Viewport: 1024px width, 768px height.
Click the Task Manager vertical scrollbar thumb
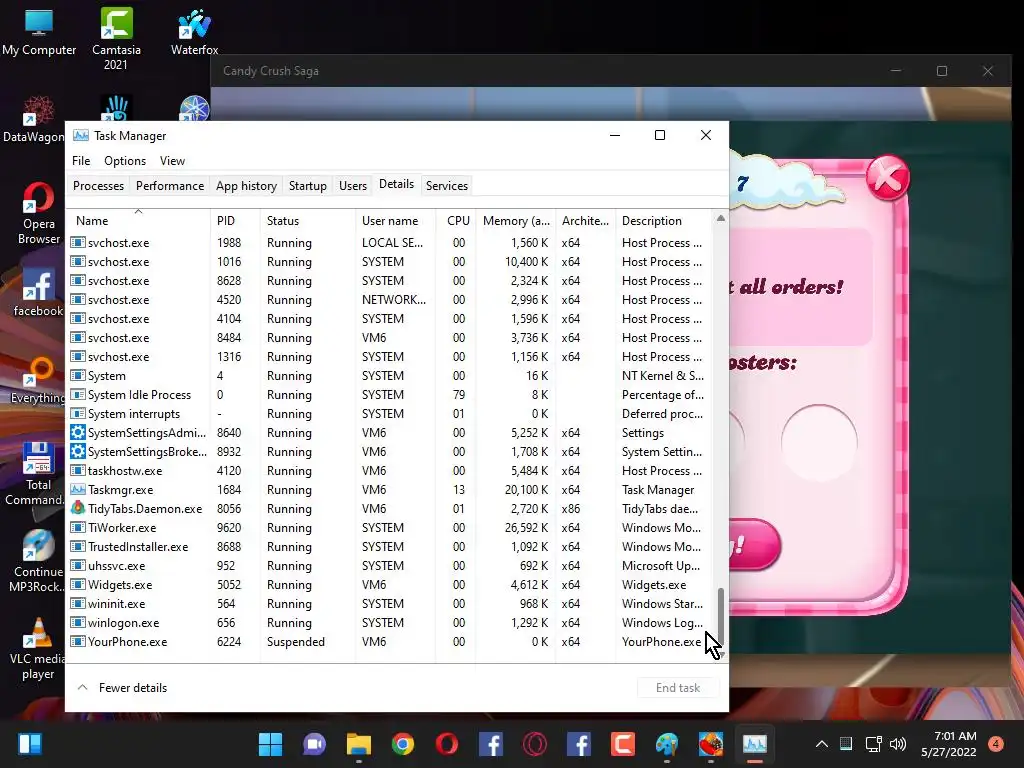coord(721,616)
